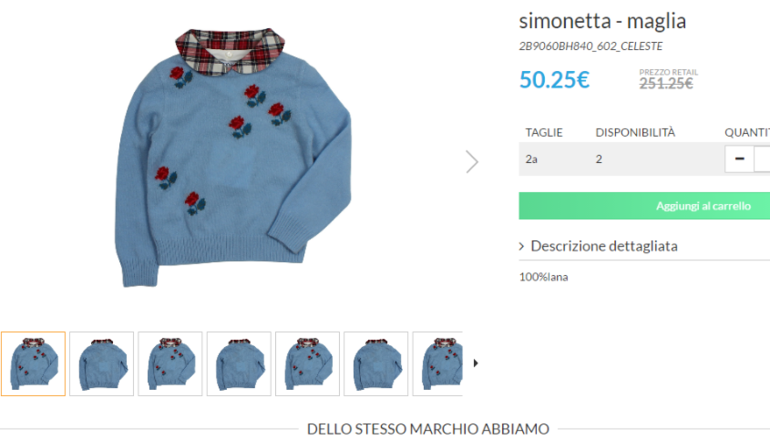Click the product title simonetta - maglia

[x=603, y=21]
